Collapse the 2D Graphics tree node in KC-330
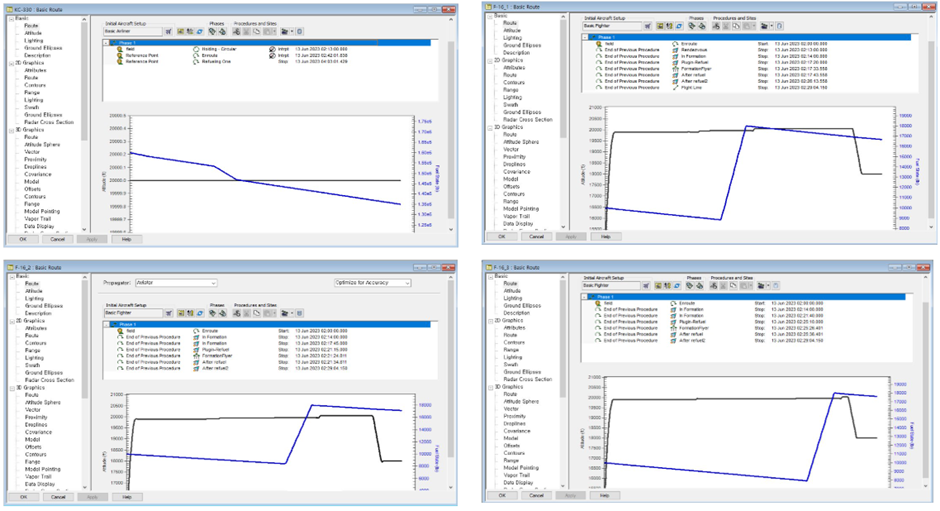Viewport: 940px width, 511px height. (x=11, y=63)
